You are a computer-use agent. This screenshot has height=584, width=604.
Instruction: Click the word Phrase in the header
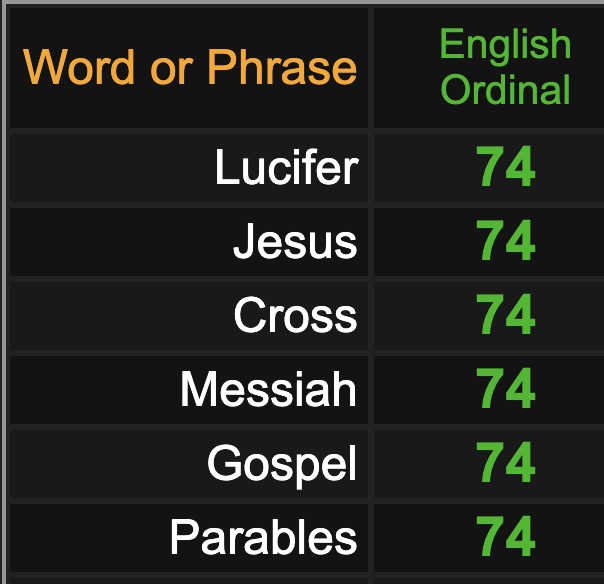click(282, 67)
